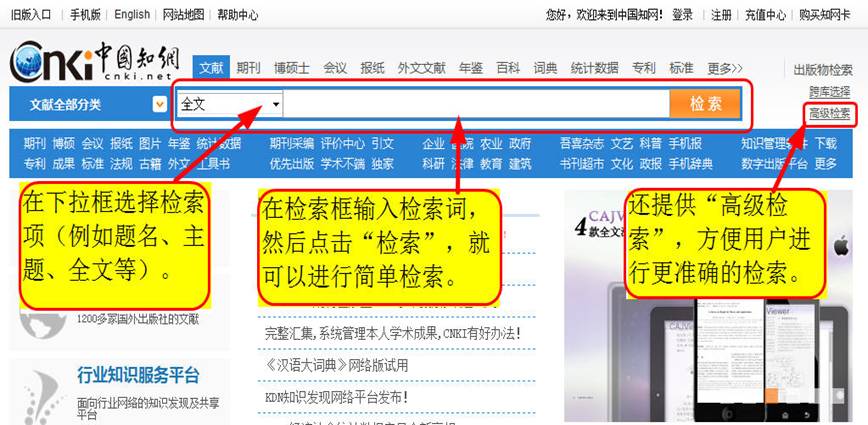Open 农业 link
The height and width of the screenshot is (425, 868).
(491, 144)
